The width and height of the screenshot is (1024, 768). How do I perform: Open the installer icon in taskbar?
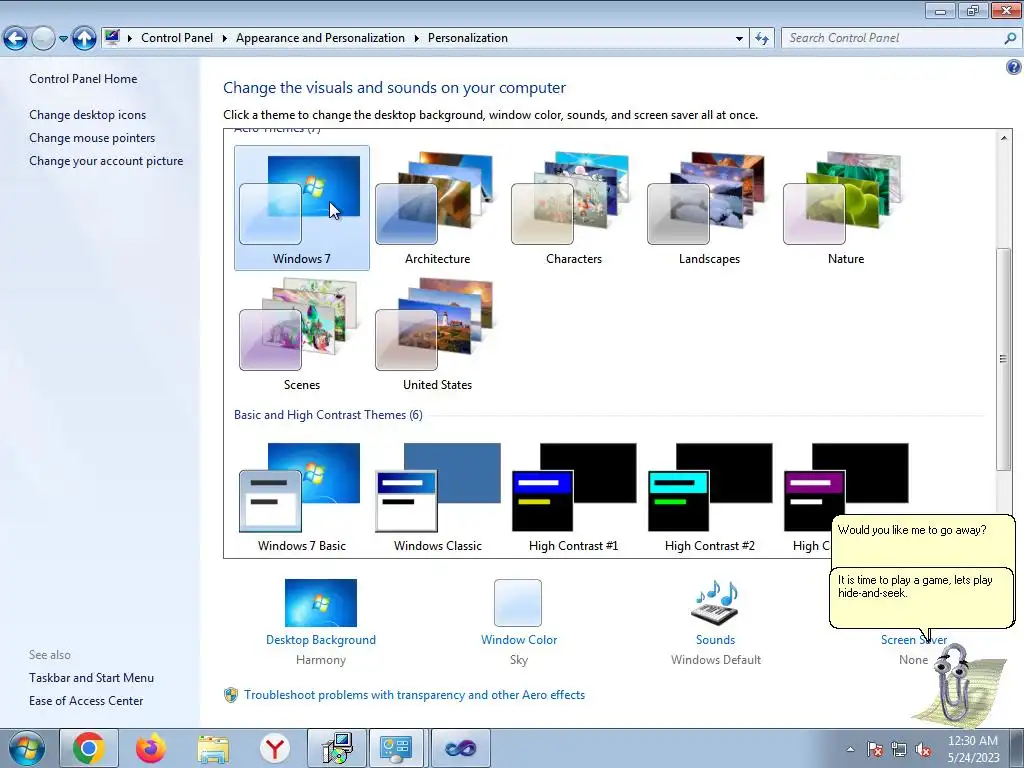[x=337, y=748]
